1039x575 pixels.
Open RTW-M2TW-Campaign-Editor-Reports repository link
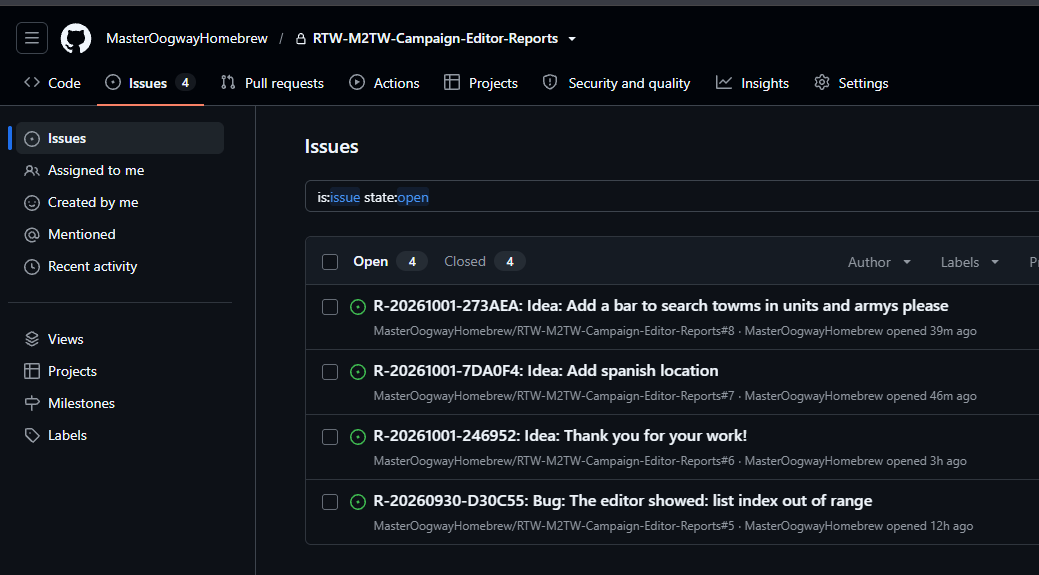point(435,38)
